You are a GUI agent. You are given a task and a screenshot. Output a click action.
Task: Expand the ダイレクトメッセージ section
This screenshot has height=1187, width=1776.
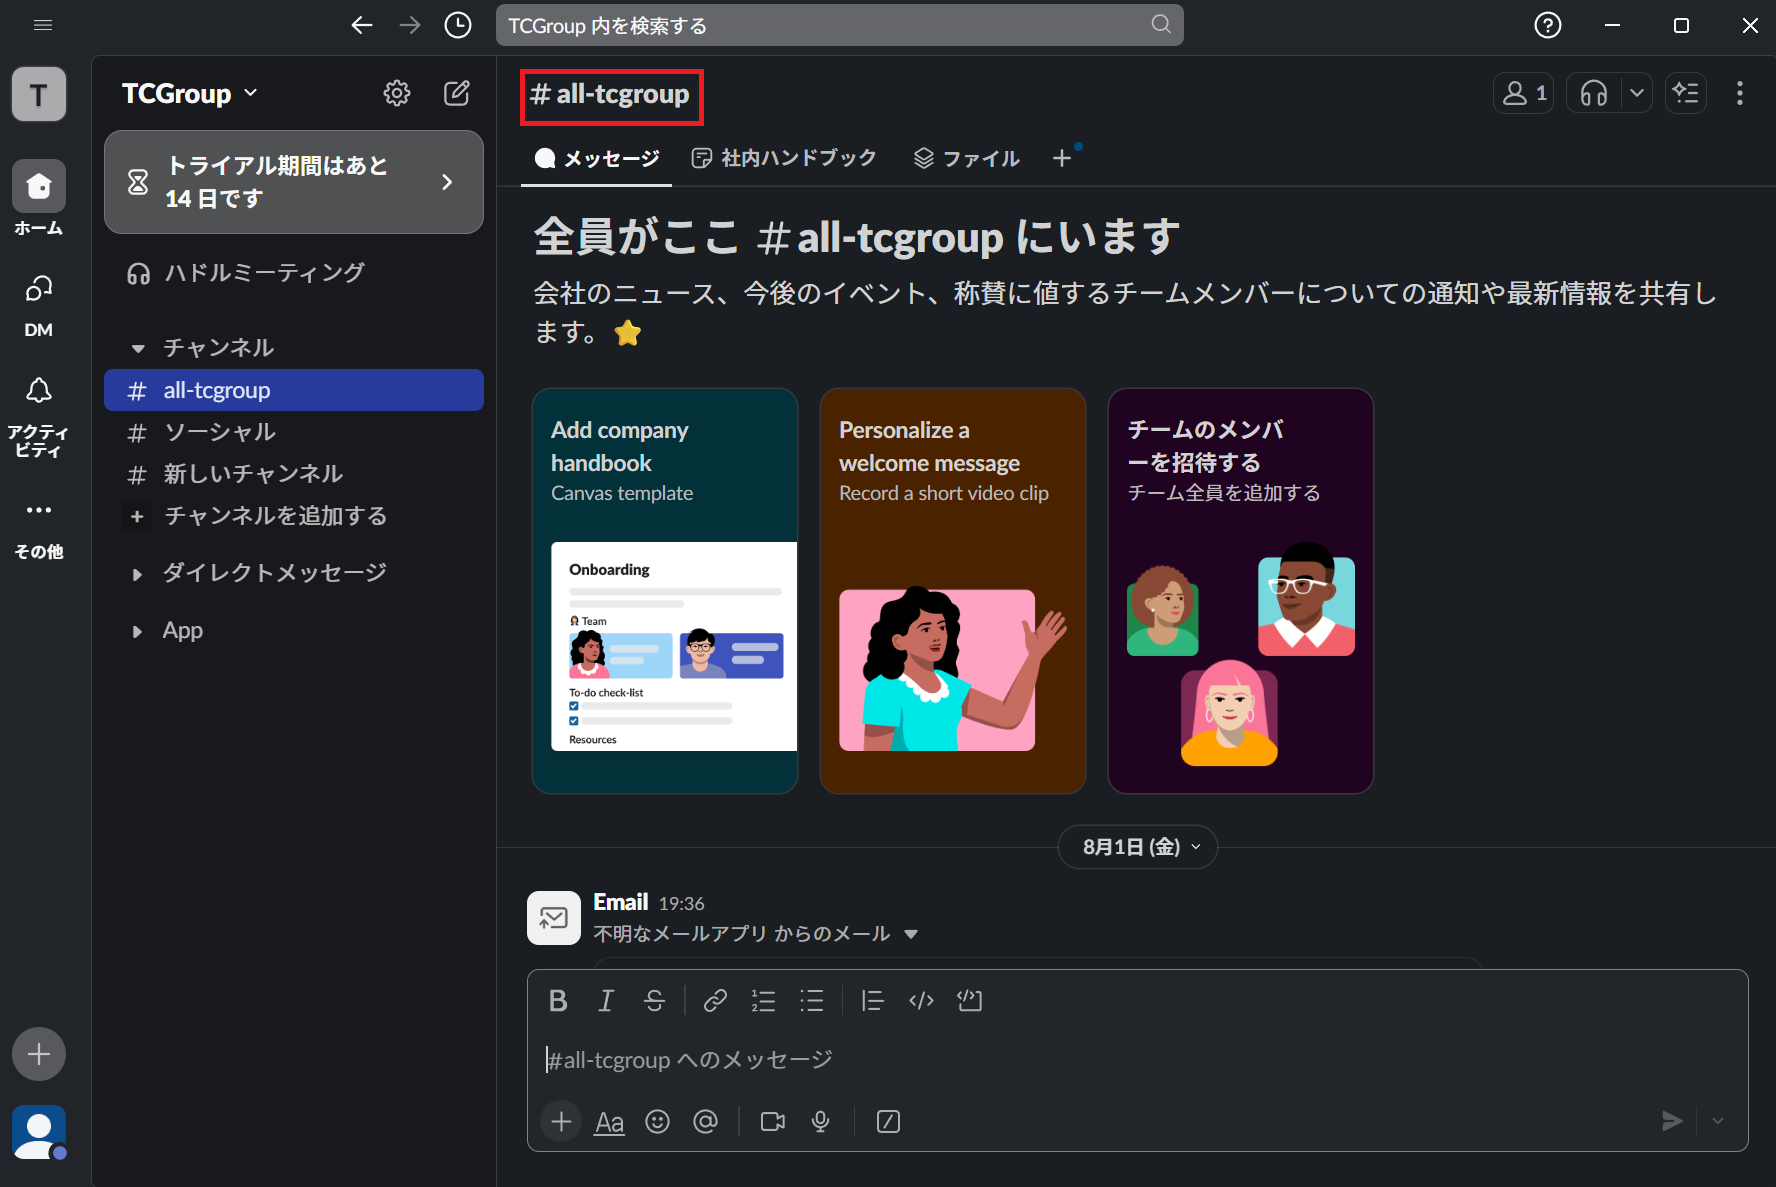pos(138,574)
